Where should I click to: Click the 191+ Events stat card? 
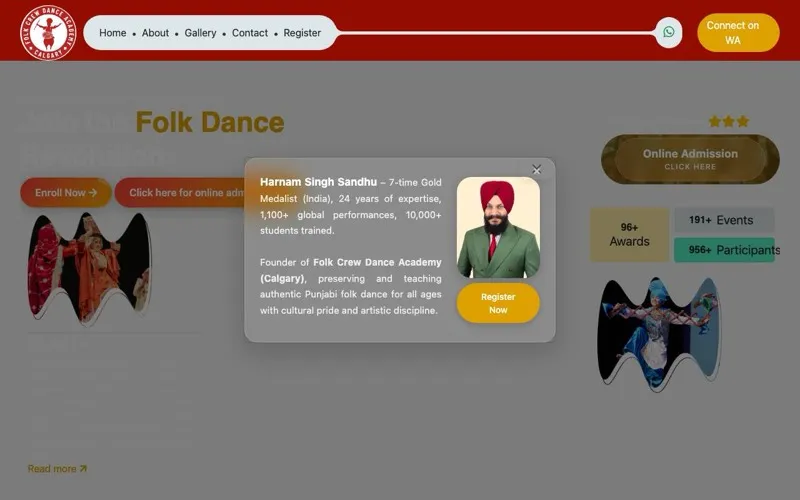(724, 220)
